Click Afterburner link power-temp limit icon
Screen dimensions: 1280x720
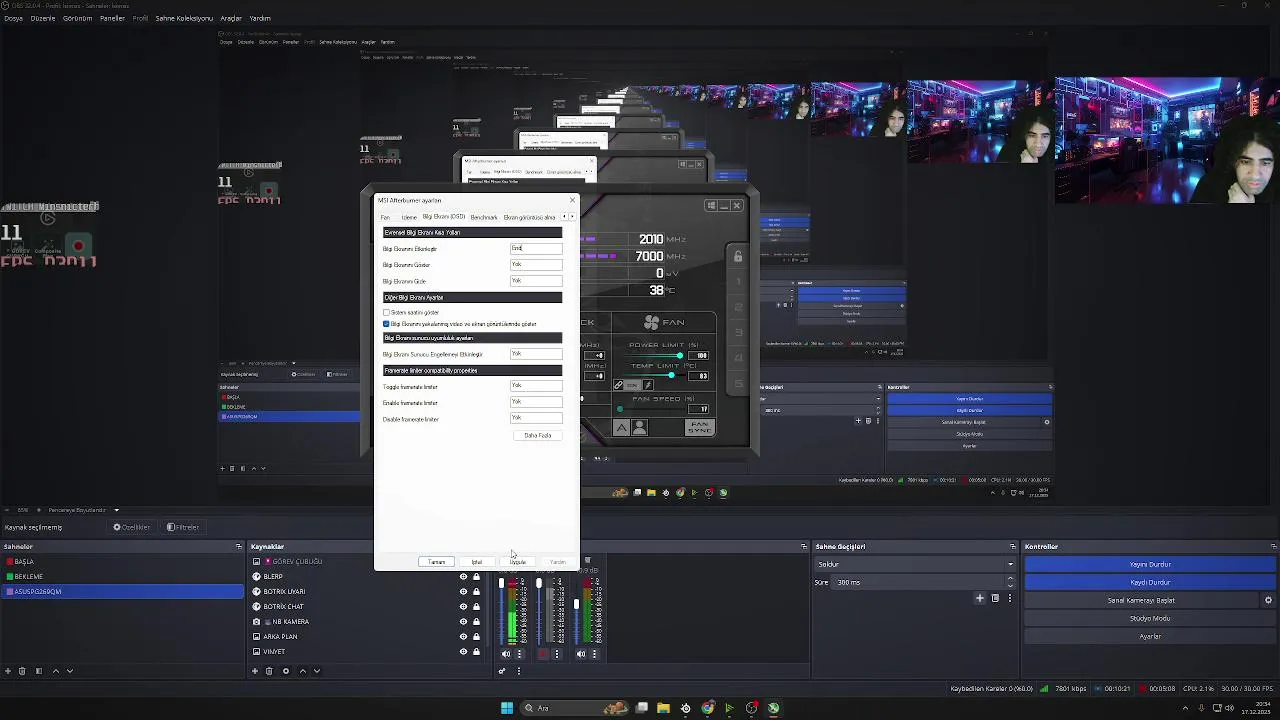[x=618, y=385]
